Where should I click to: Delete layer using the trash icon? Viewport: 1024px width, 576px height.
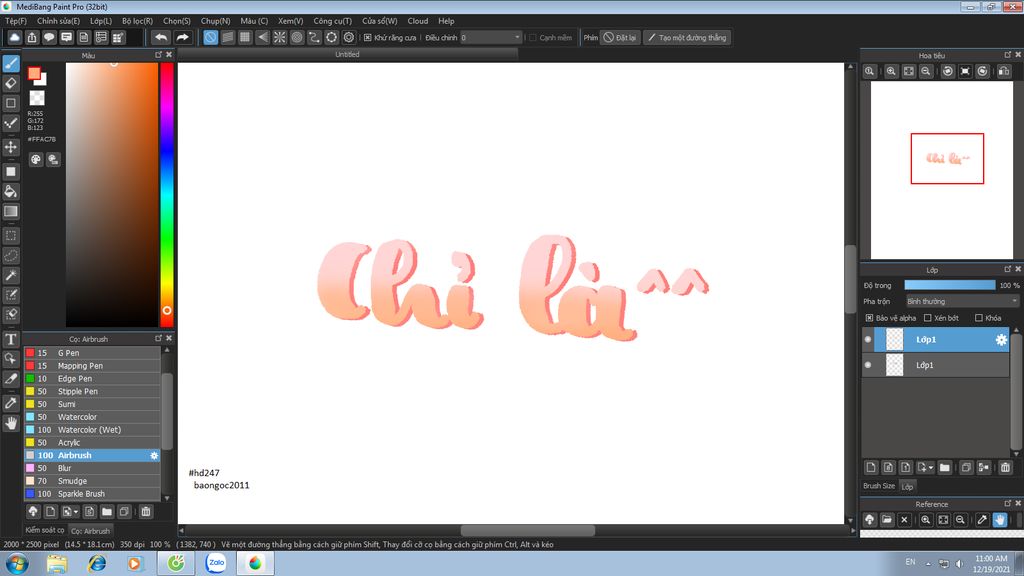(x=1005, y=467)
